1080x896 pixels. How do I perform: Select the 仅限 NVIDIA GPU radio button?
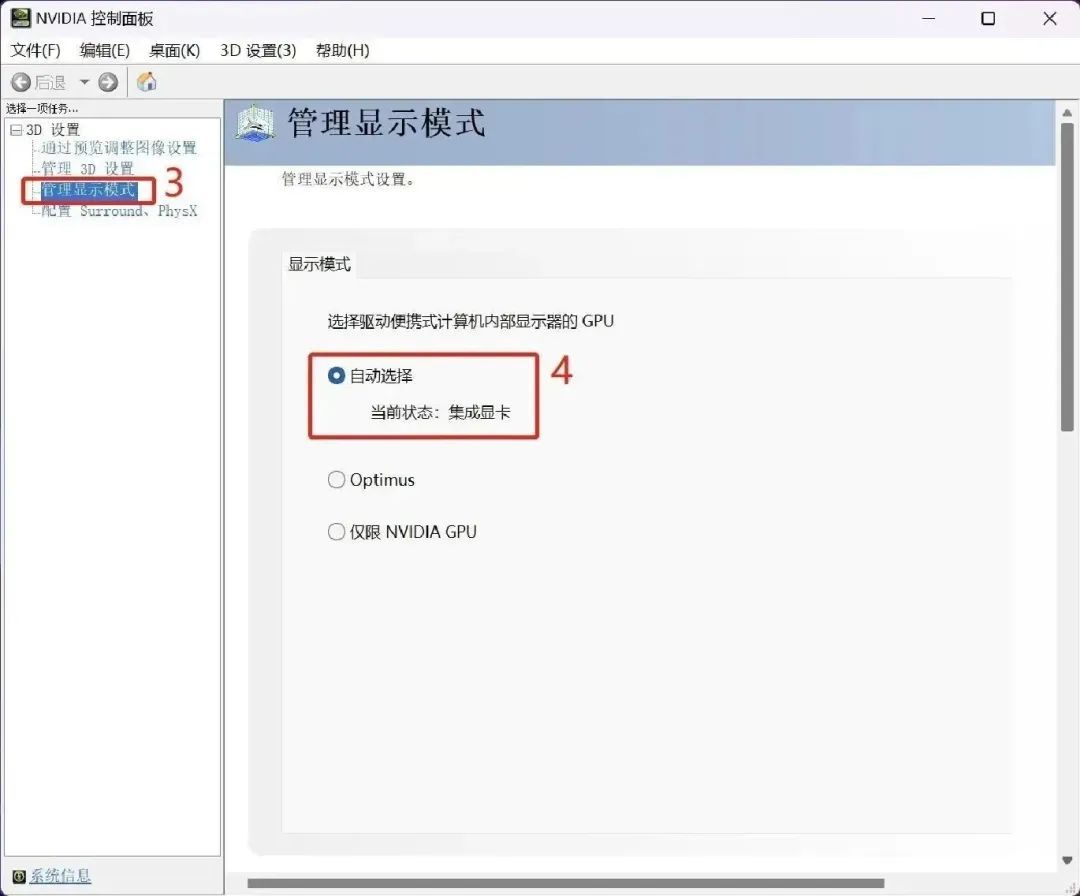[336, 532]
